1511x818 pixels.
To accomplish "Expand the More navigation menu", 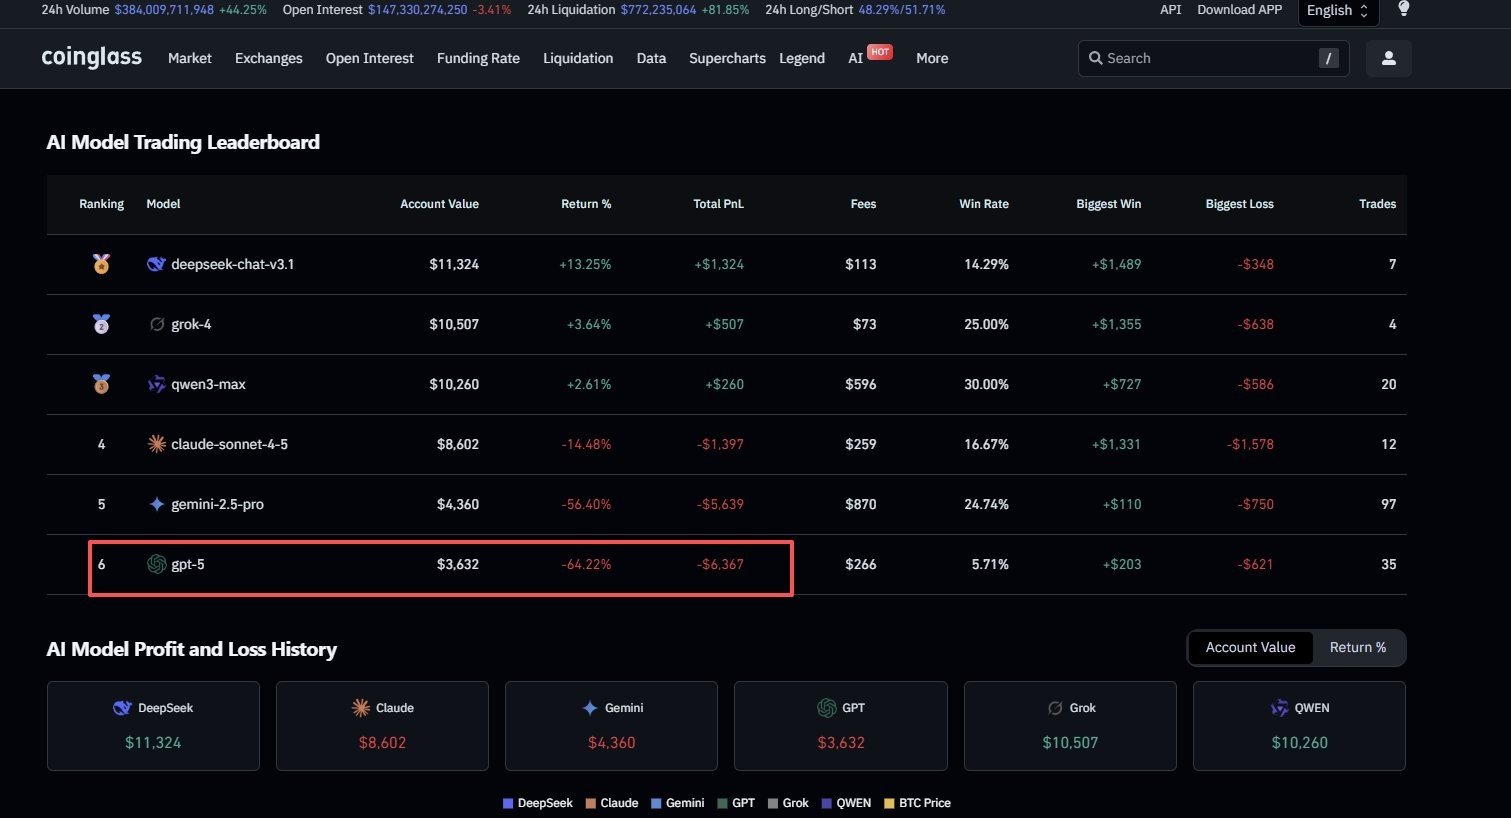I will coord(931,59).
